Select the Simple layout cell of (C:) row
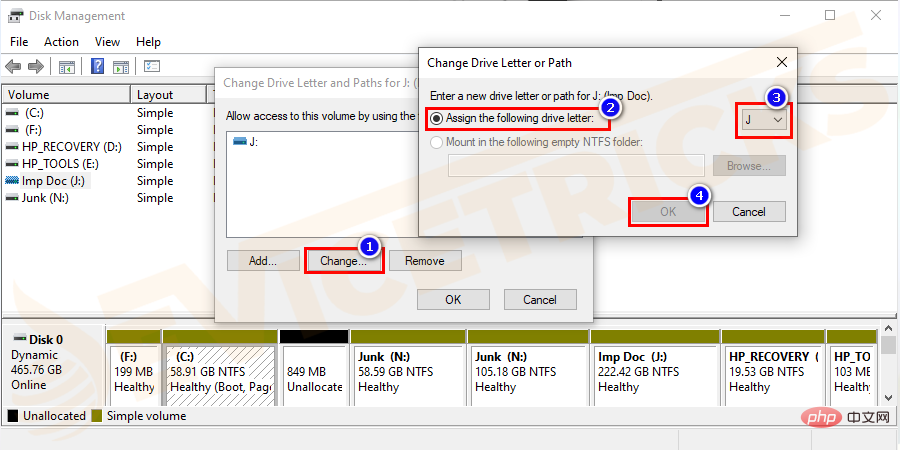This screenshot has height=450, width=900. point(155,113)
